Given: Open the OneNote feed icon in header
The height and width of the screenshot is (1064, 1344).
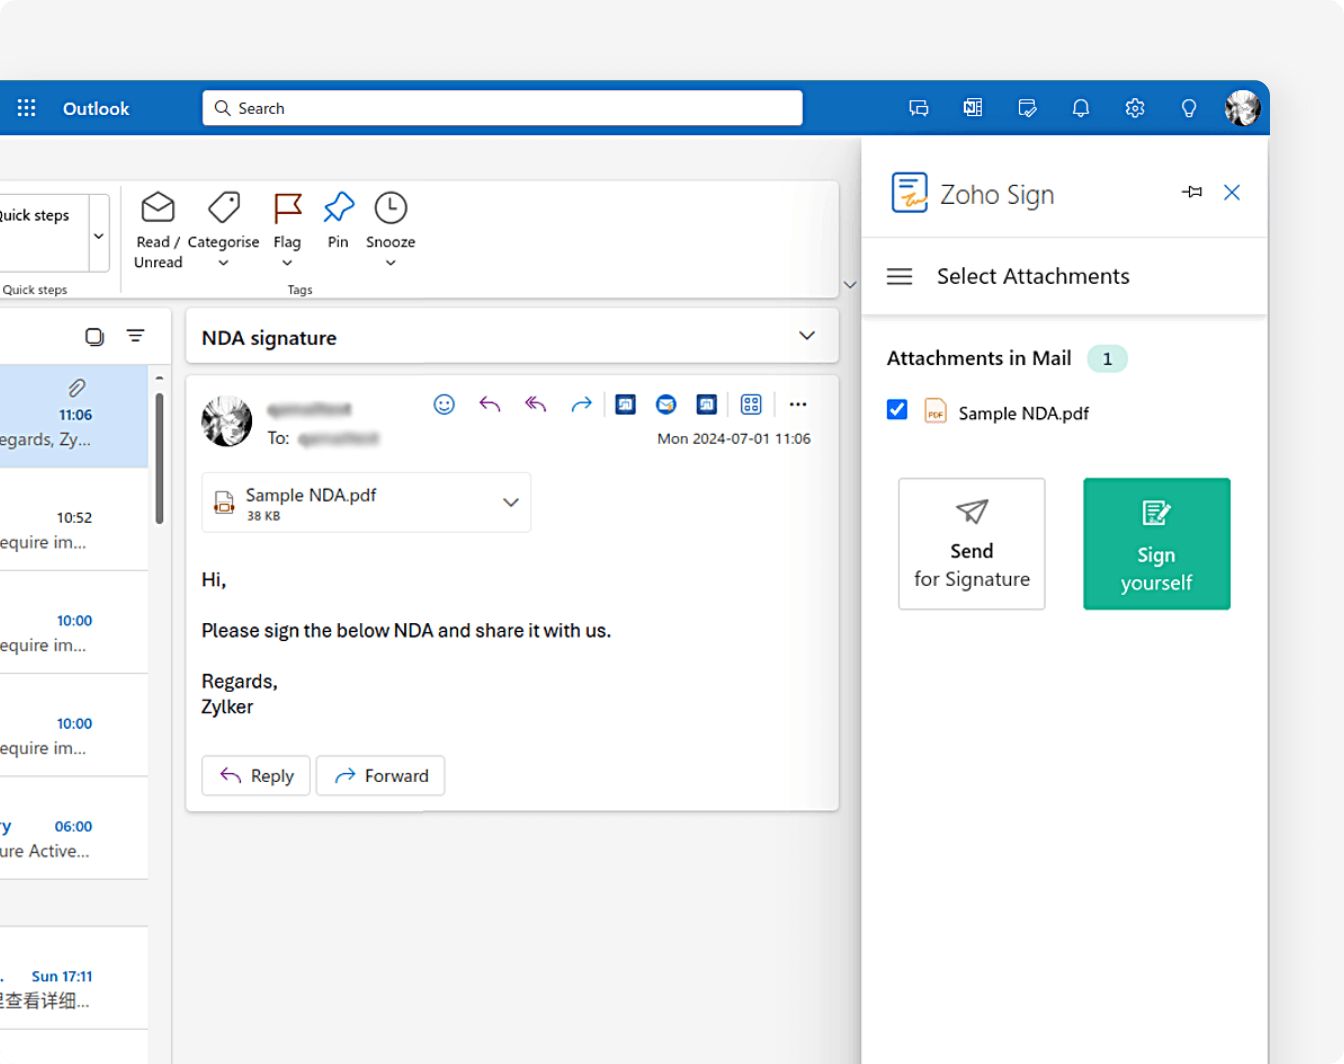Looking at the screenshot, I should [x=973, y=108].
